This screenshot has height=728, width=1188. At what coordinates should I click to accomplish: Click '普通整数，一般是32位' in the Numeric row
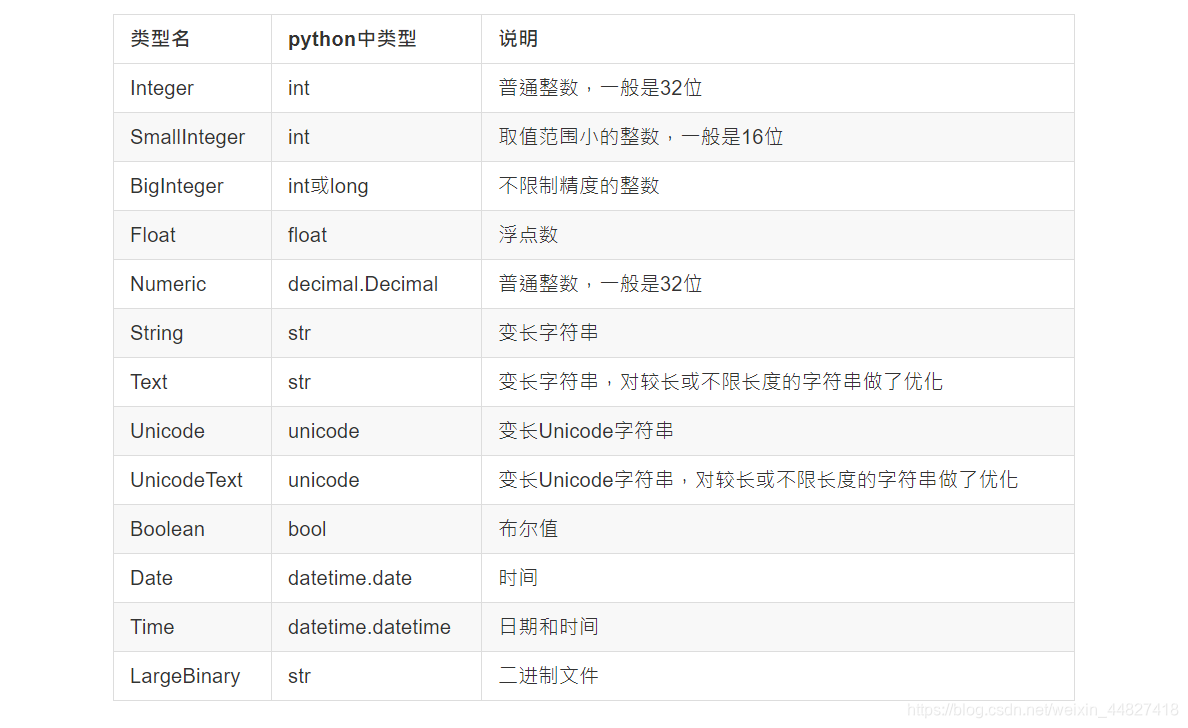(x=600, y=284)
